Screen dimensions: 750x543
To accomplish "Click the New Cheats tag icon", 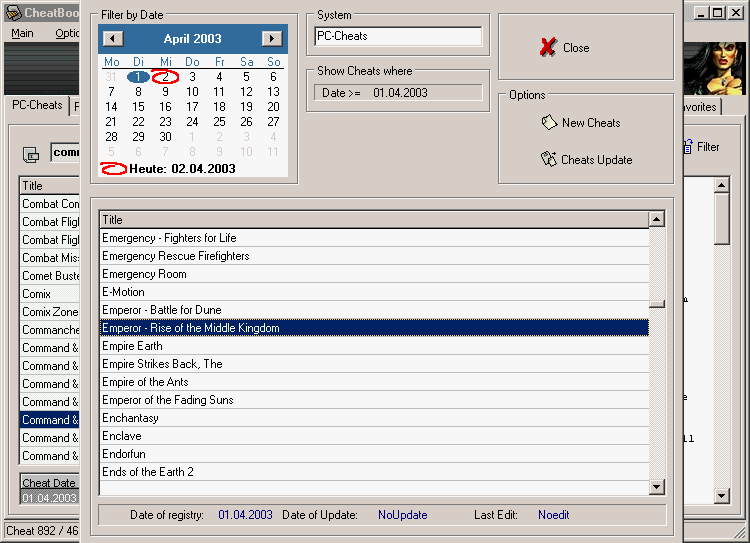I will click(x=548, y=123).
